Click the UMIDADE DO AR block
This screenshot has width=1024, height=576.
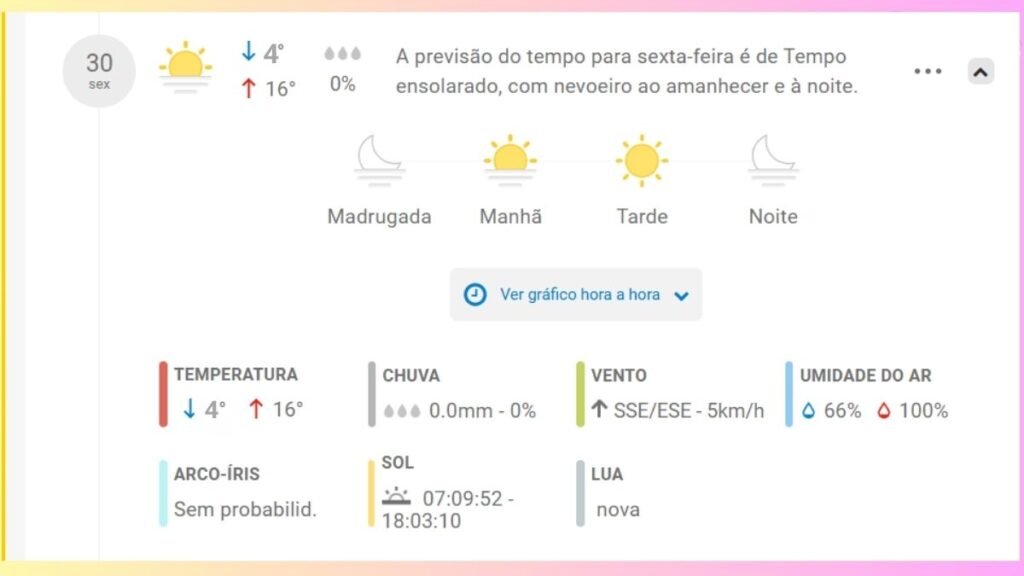coord(867,394)
